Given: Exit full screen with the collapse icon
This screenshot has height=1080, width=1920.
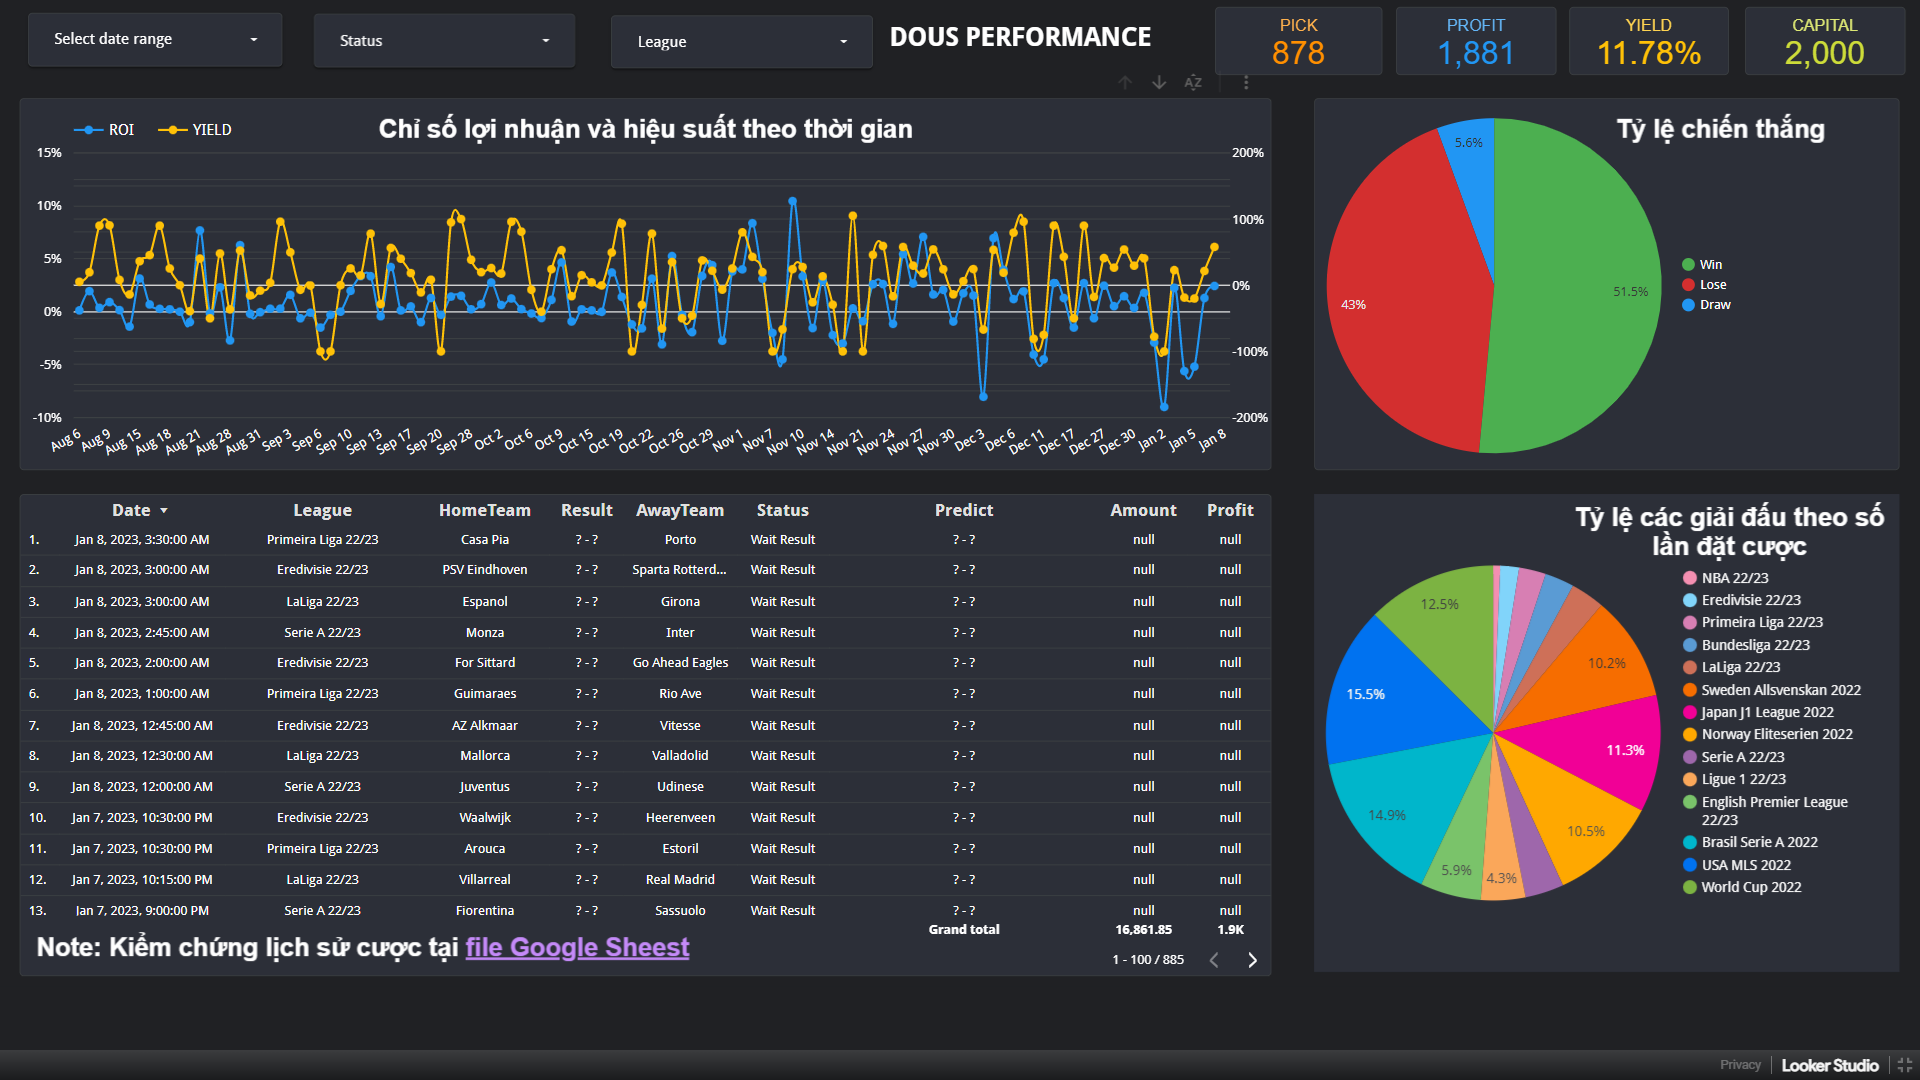Looking at the screenshot, I should coord(1904,1065).
